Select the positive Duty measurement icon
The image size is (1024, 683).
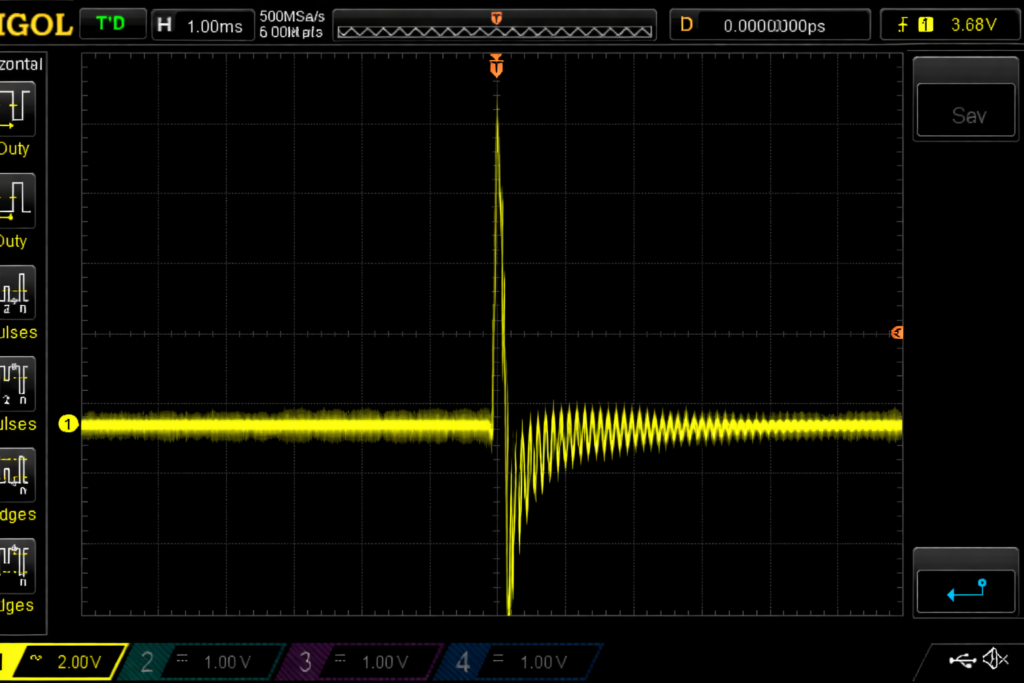tap(17, 108)
